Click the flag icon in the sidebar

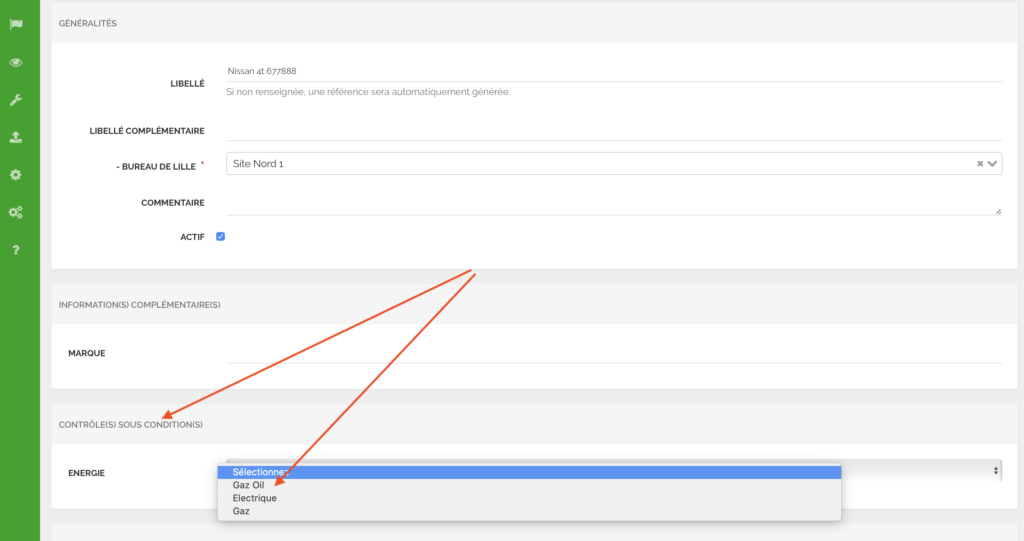pos(16,25)
